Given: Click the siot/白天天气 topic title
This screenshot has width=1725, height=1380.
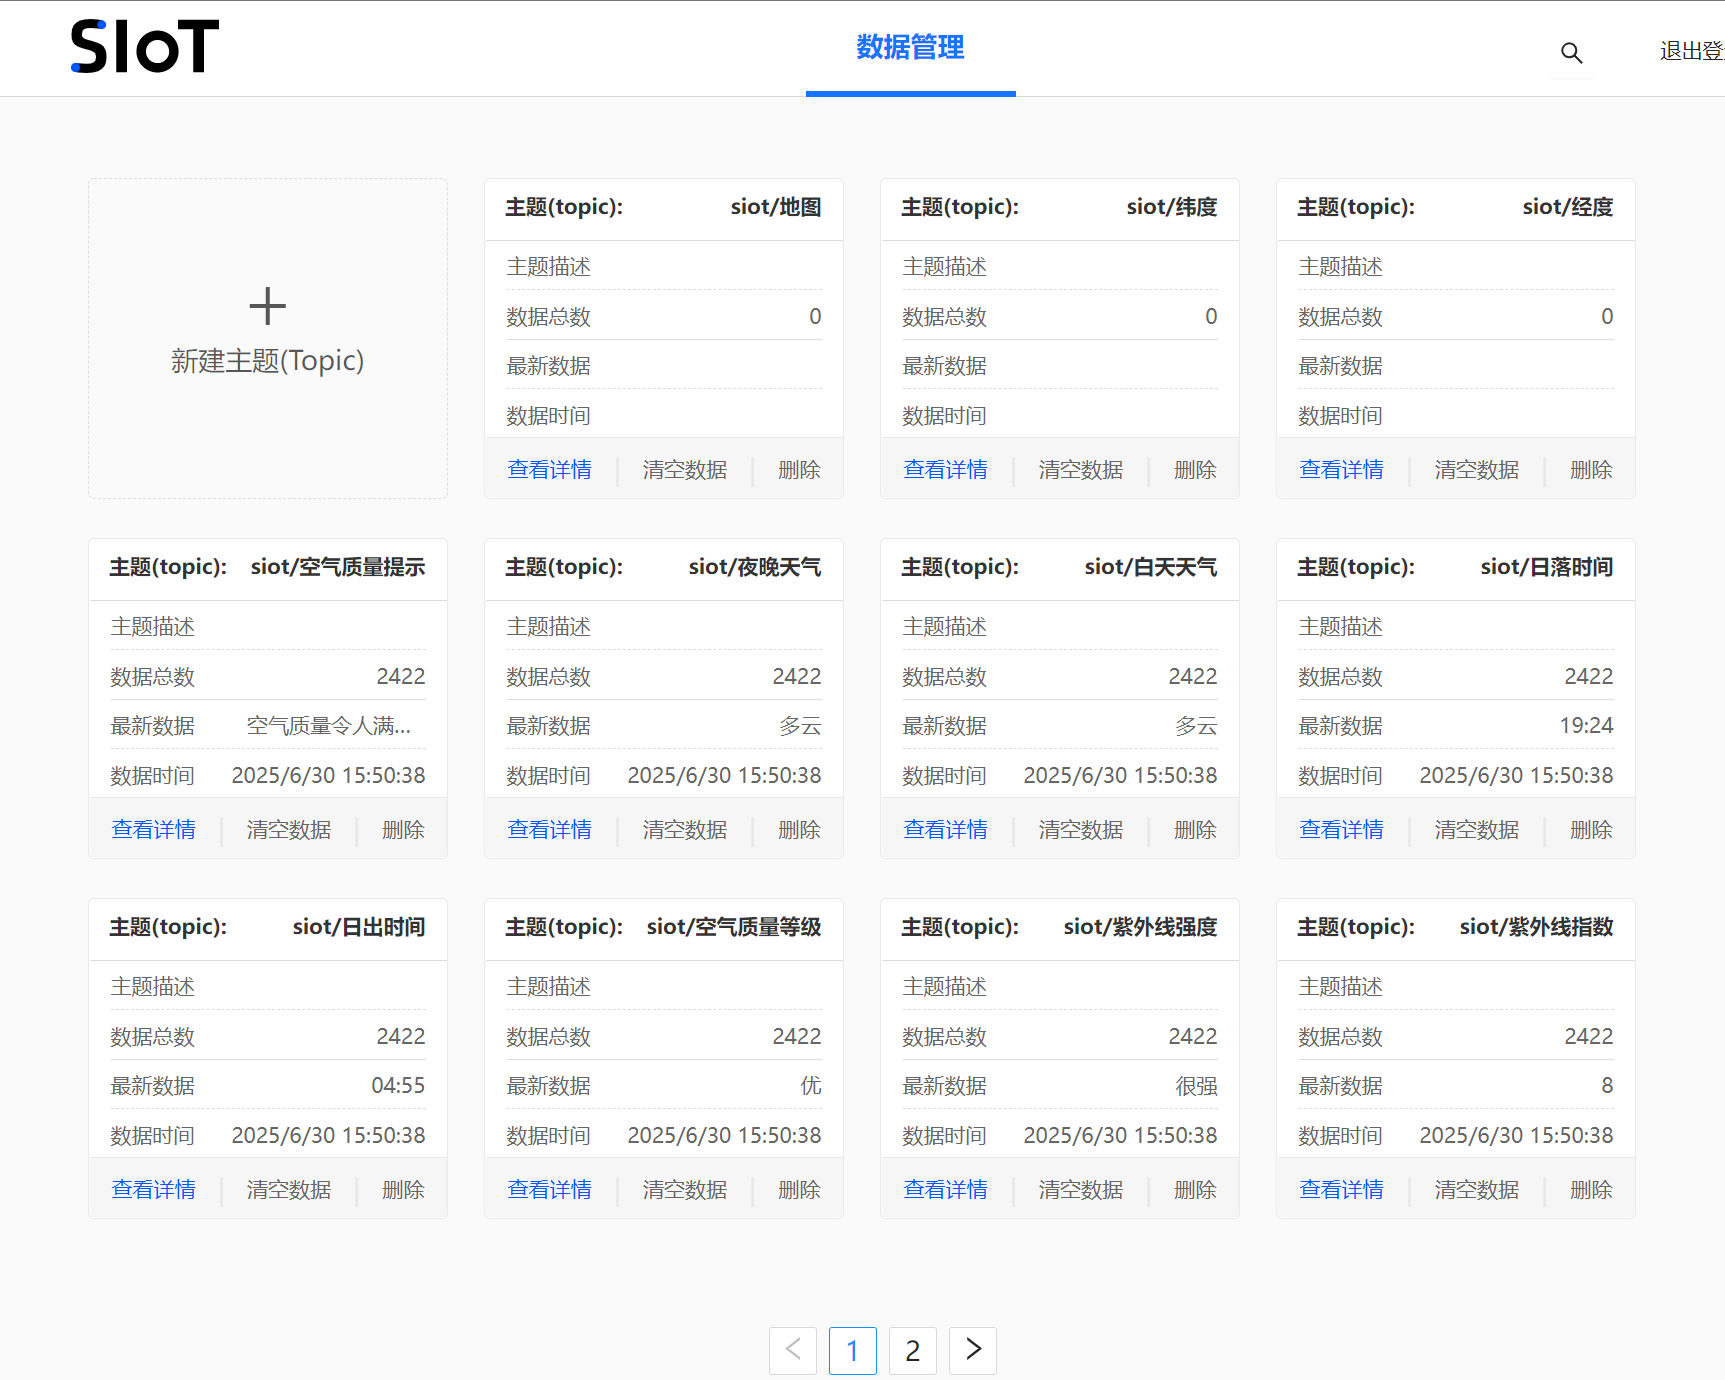Looking at the screenshot, I should click(x=1151, y=567).
